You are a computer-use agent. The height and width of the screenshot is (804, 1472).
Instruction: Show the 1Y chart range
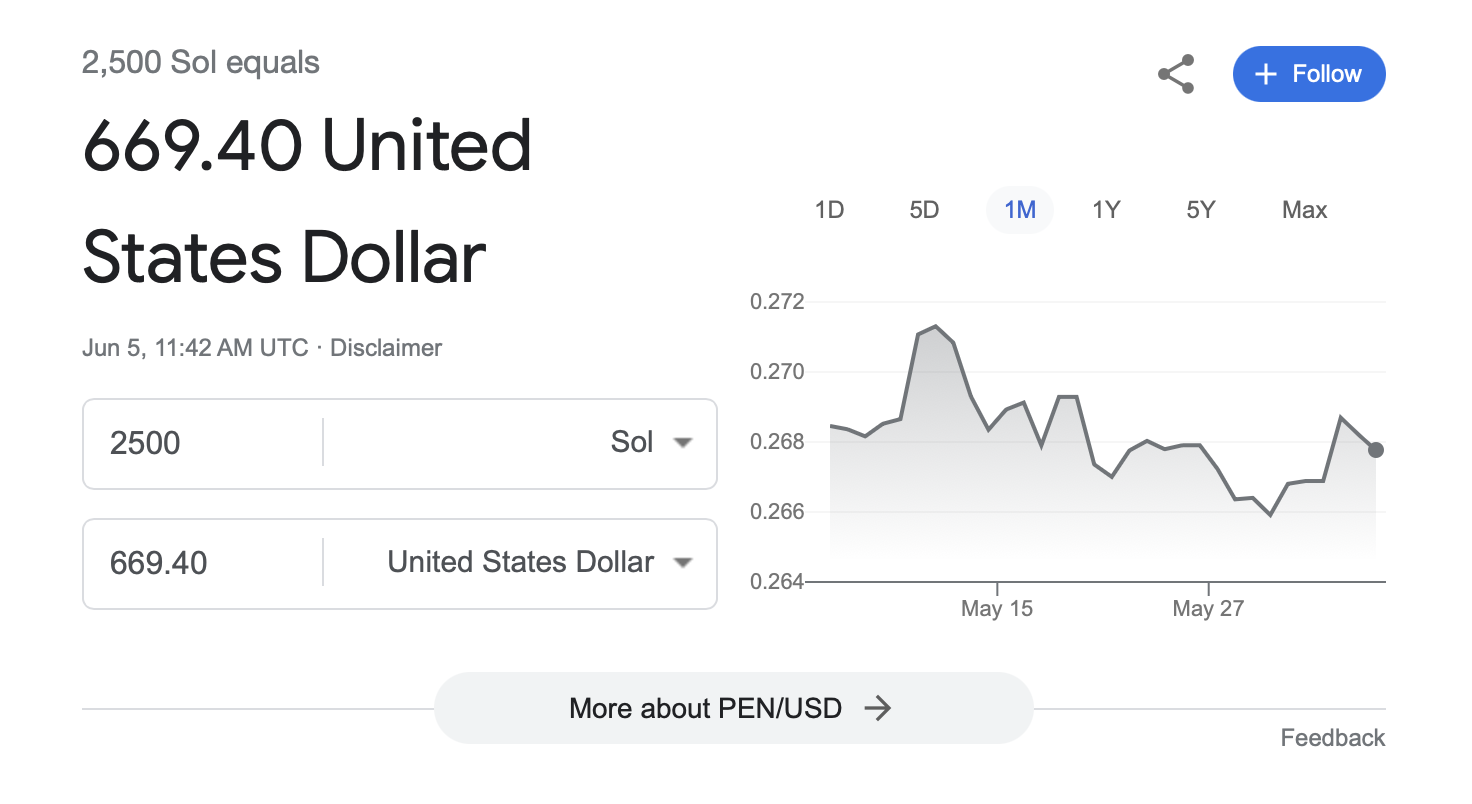click(1106, 210)
